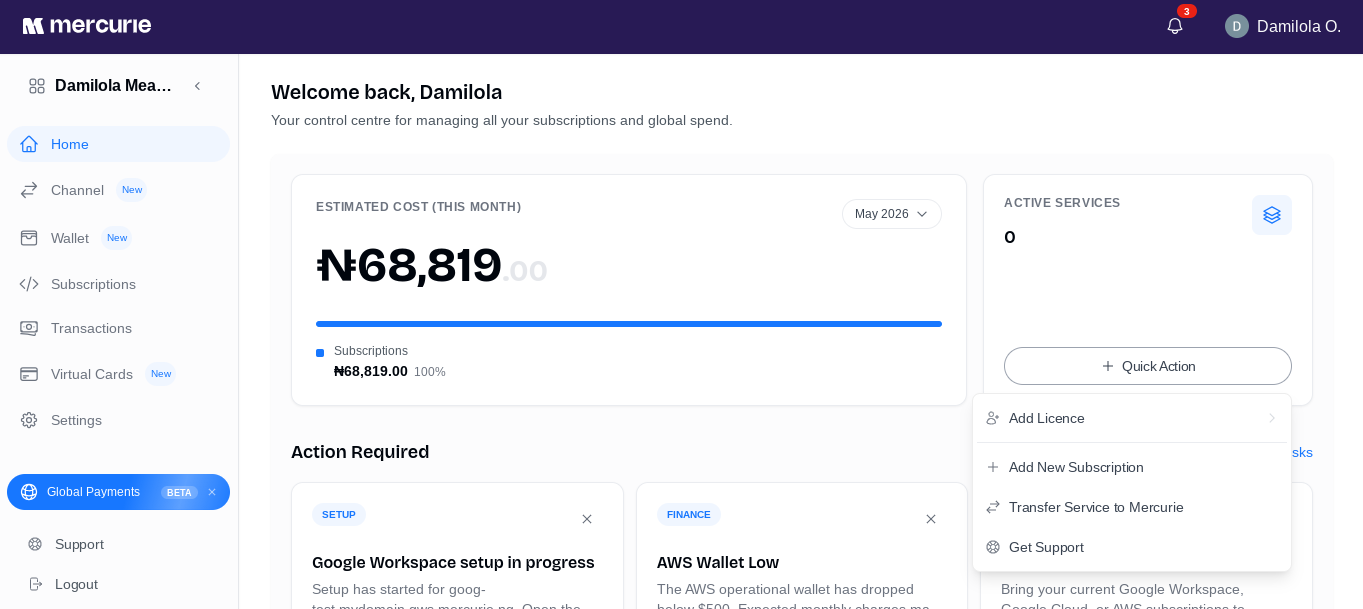Click the Action Required heading
1363x609 pixels.
[360, 452]
